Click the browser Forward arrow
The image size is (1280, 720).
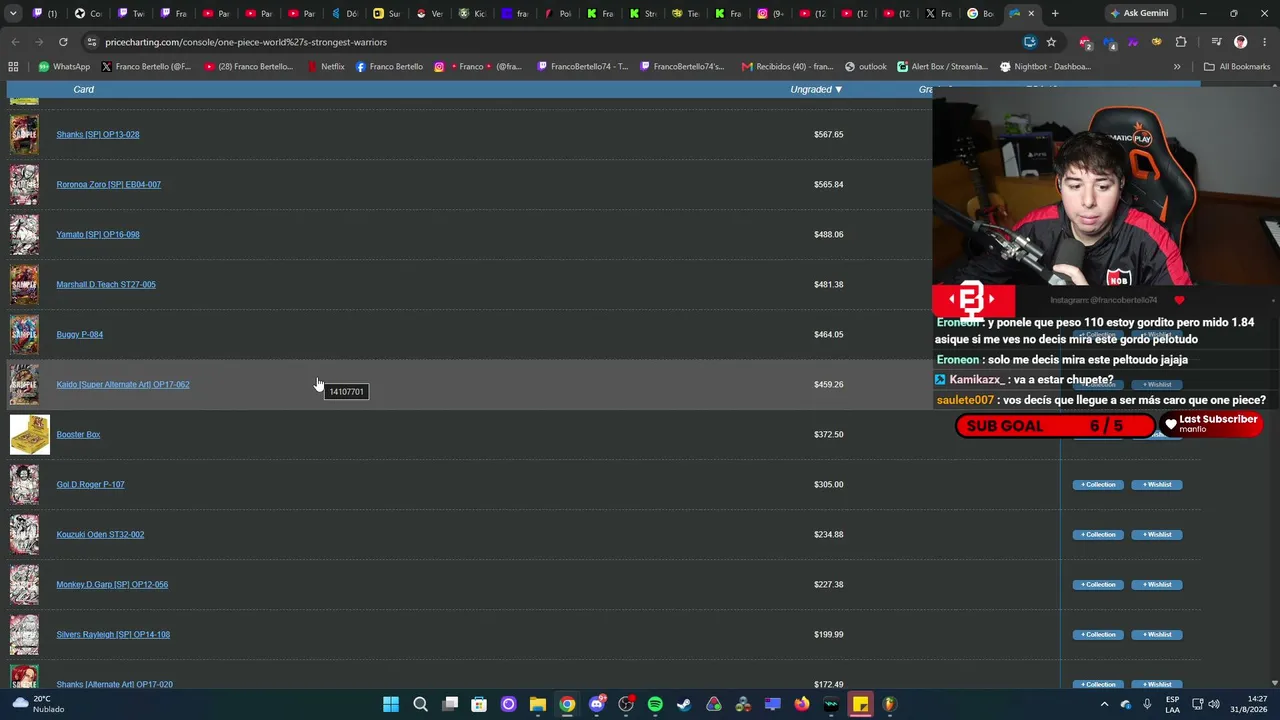tap(39, 42)
